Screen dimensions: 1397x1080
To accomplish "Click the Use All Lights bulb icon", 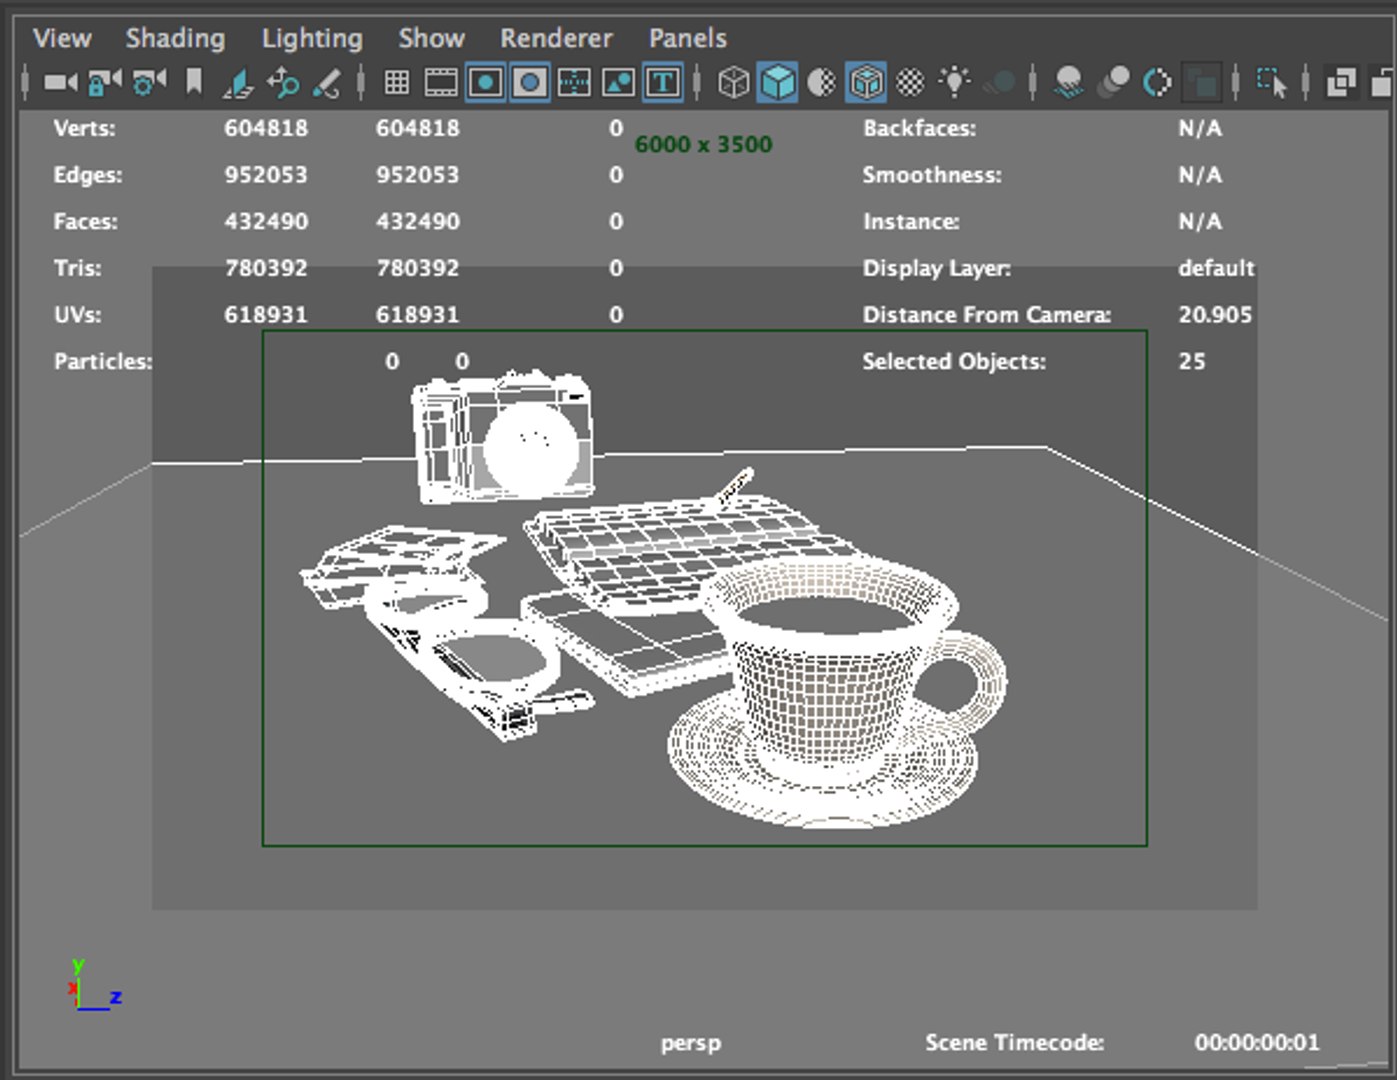I will (x=955, y=82).
